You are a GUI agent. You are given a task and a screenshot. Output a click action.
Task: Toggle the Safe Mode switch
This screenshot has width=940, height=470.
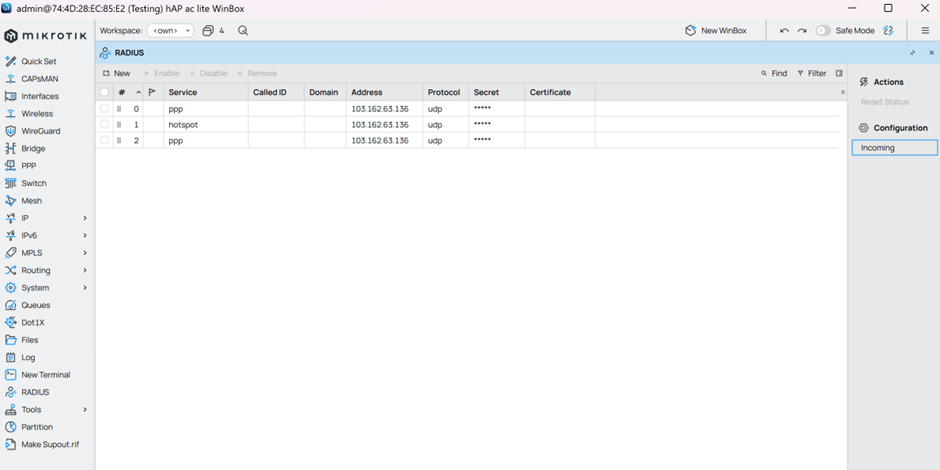(x=823, y=31)
